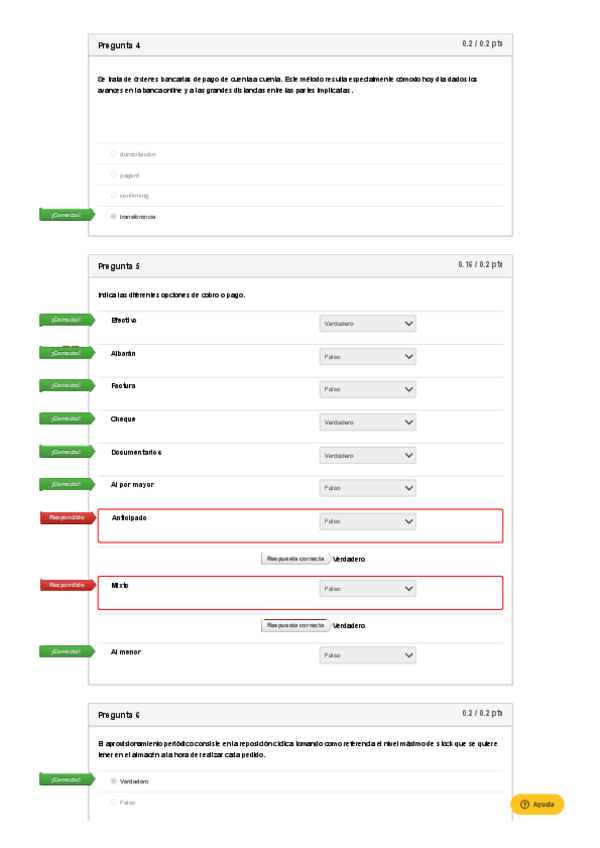Click 'Respuesta correcta' label below Mixto
Screen dimensions: 600x848
tap(295, 625)
